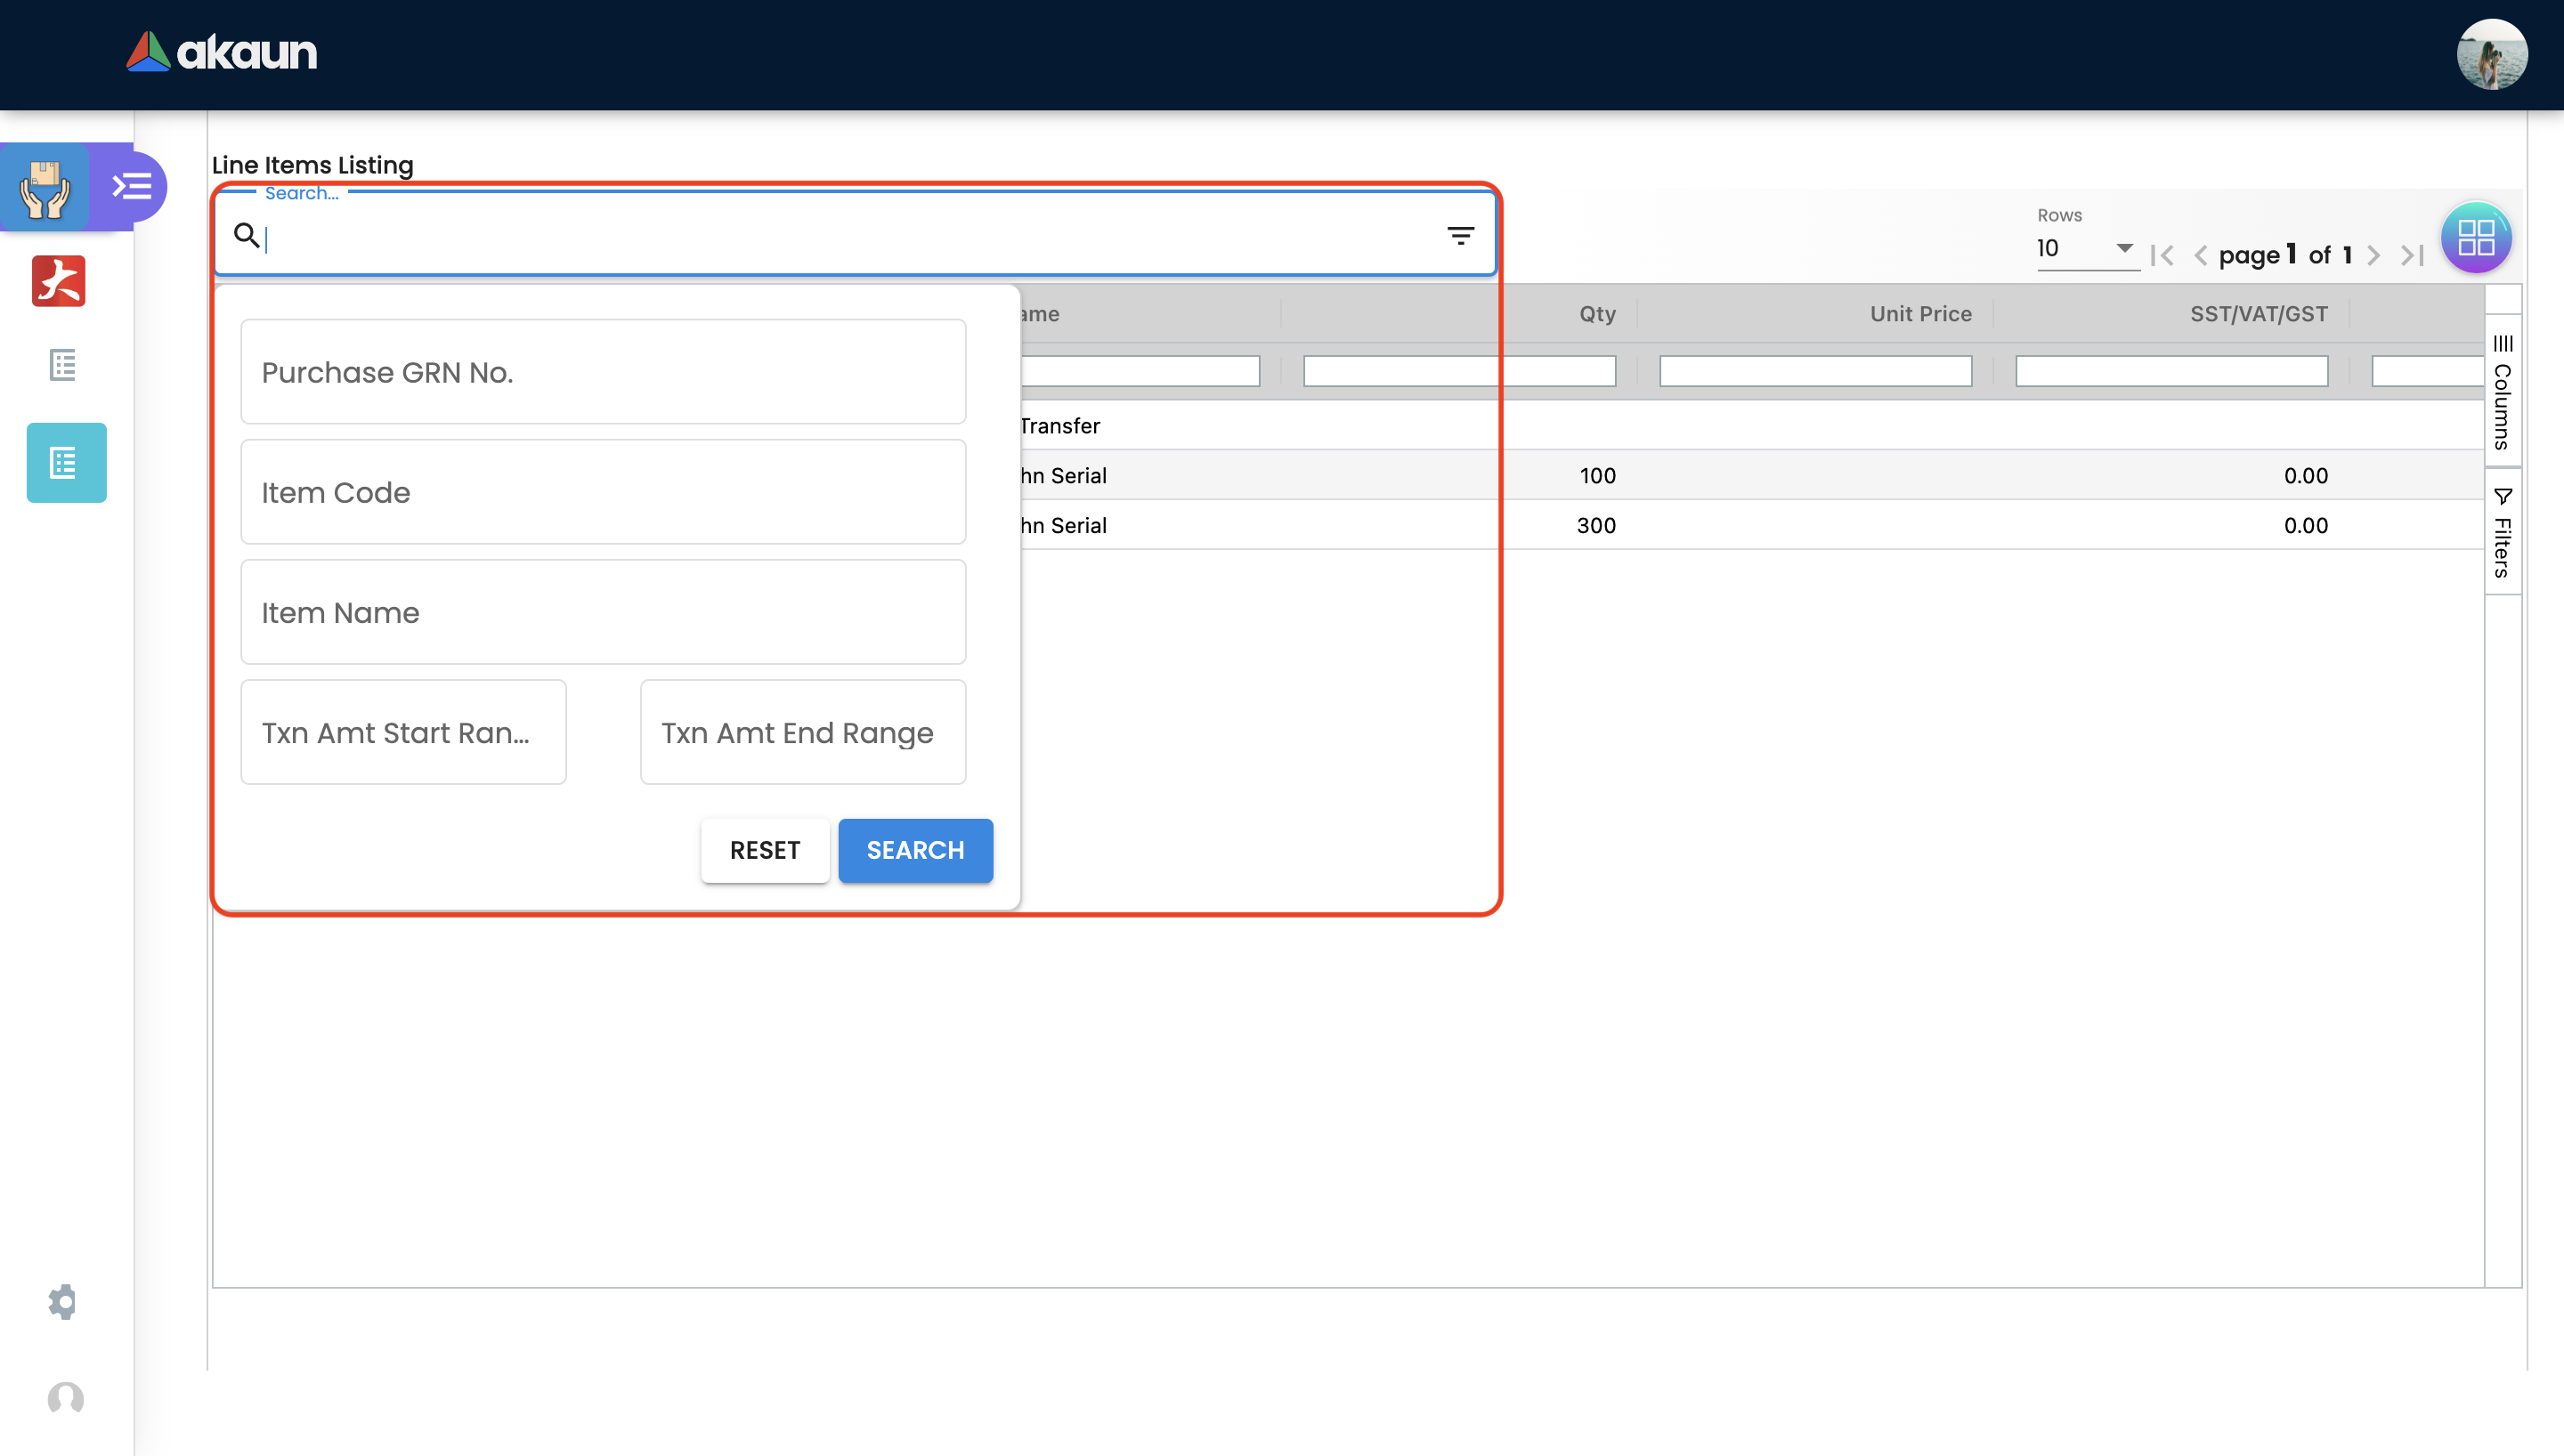Open the hands-with-box app icon

(45, 187)
